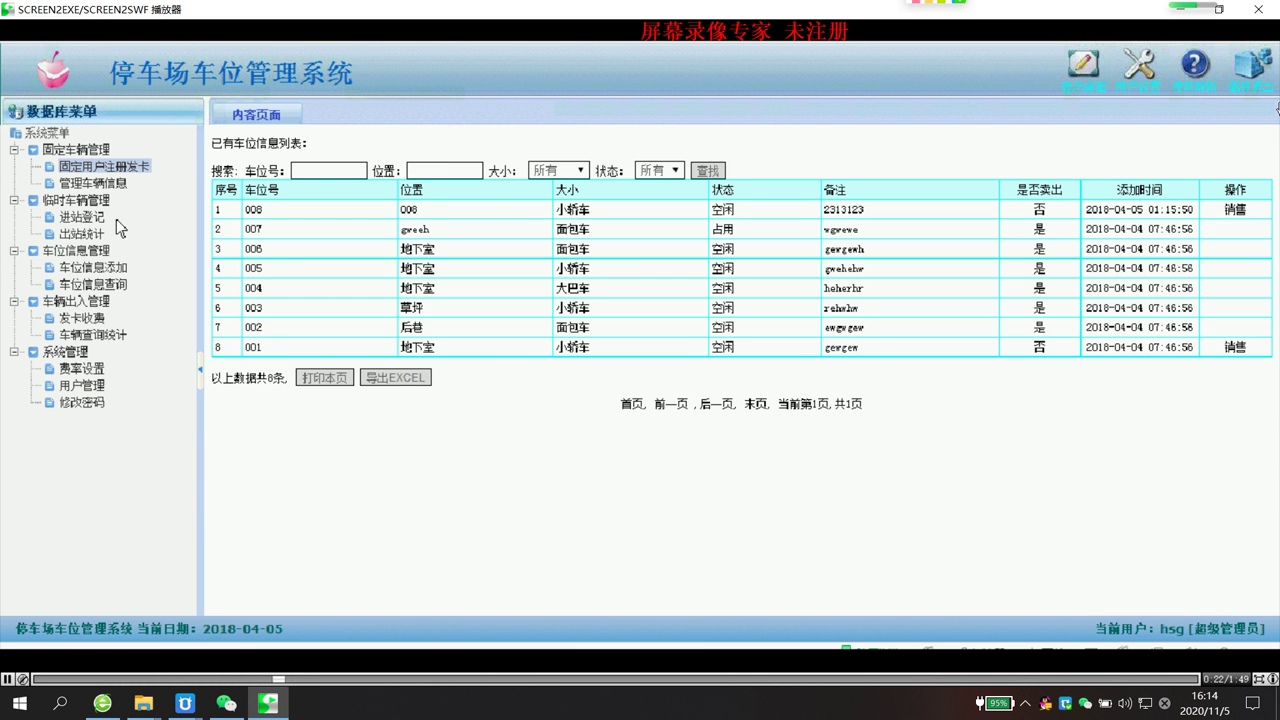Image resolution: width=1280 pixels, height=720 pixels.
Task: Open 出站统计 menu item
Action: (x=81, y=234)
